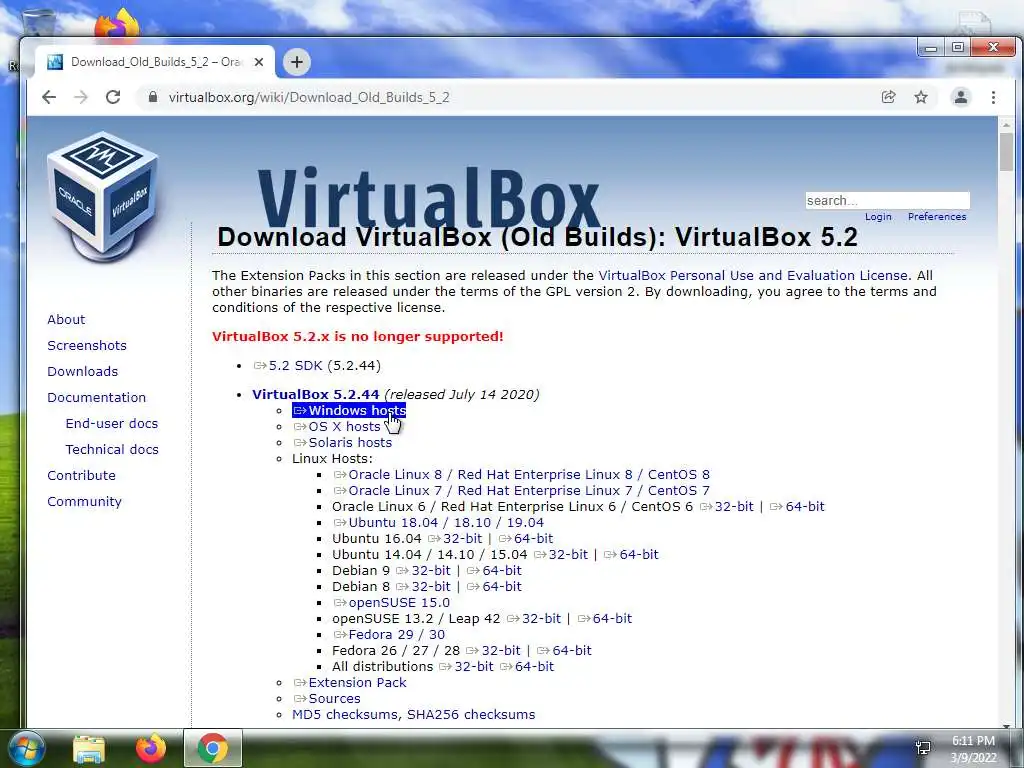The image size is (1024, 768).
Task: Download openSUSE 15.0 package
Action: pyautogui.click(x=392, y=602)
